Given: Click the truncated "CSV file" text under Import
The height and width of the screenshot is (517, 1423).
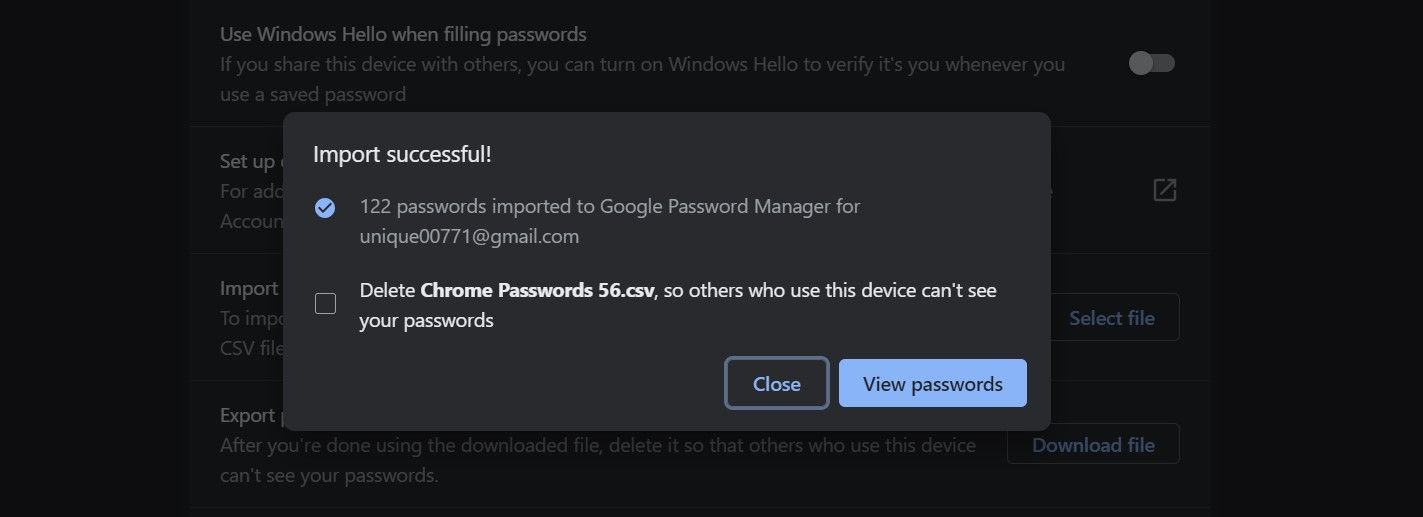Looking at the screenshot, I should pos(251,349).
